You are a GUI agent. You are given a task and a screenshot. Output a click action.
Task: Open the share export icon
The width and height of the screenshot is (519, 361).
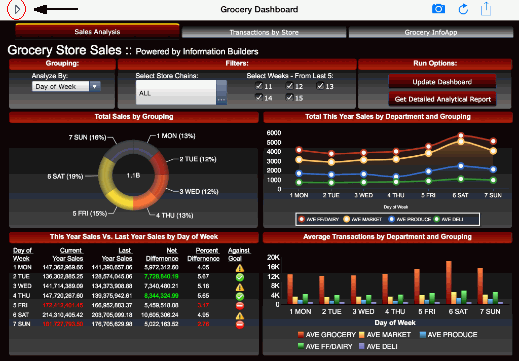point(486,9)
